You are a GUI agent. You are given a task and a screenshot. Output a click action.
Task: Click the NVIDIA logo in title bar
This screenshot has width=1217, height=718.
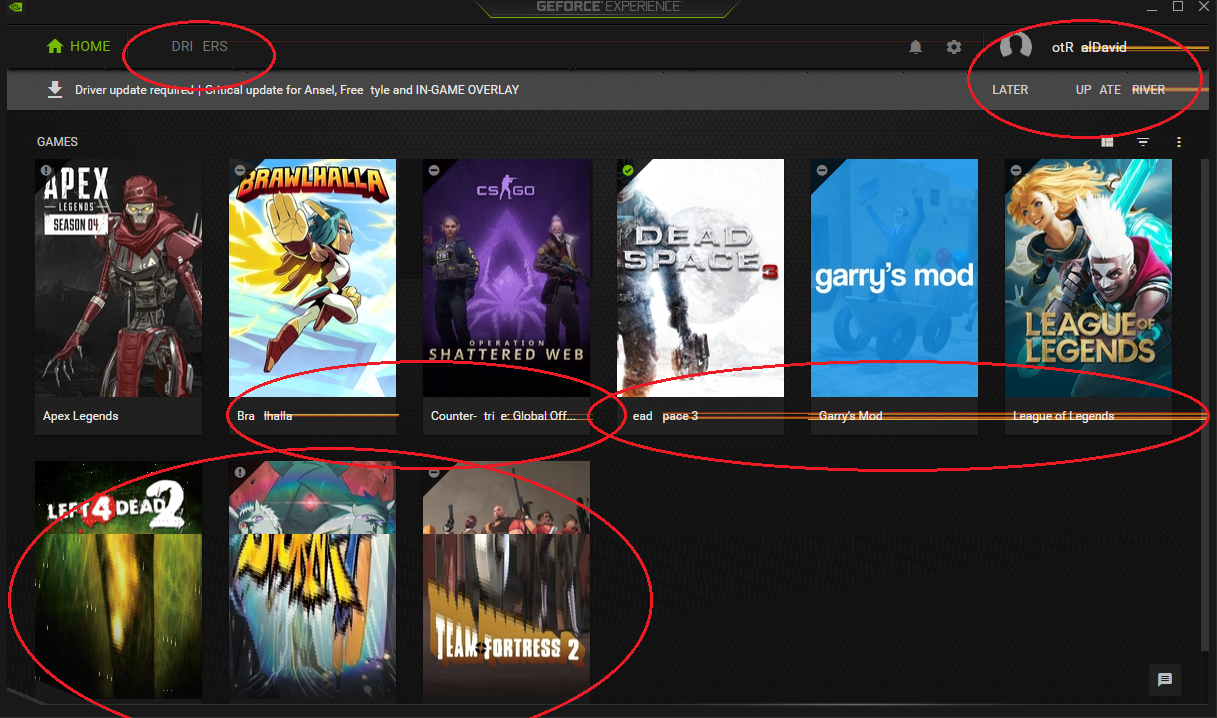coord(17,7)
